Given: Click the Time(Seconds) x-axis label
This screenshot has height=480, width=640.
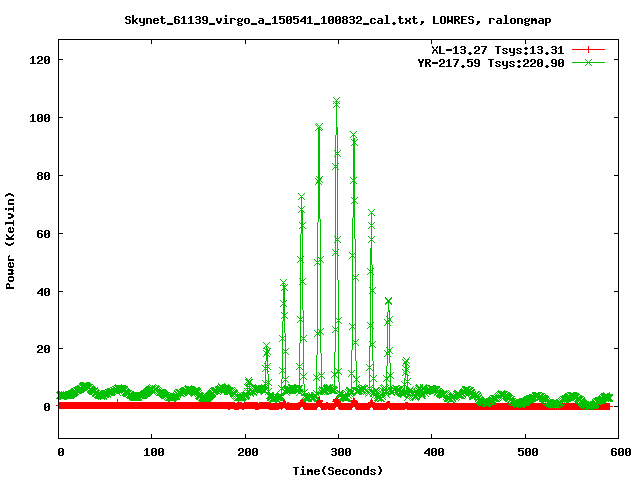Looking at the screenshot, I should pyautogui.click(x=338, y=470).
